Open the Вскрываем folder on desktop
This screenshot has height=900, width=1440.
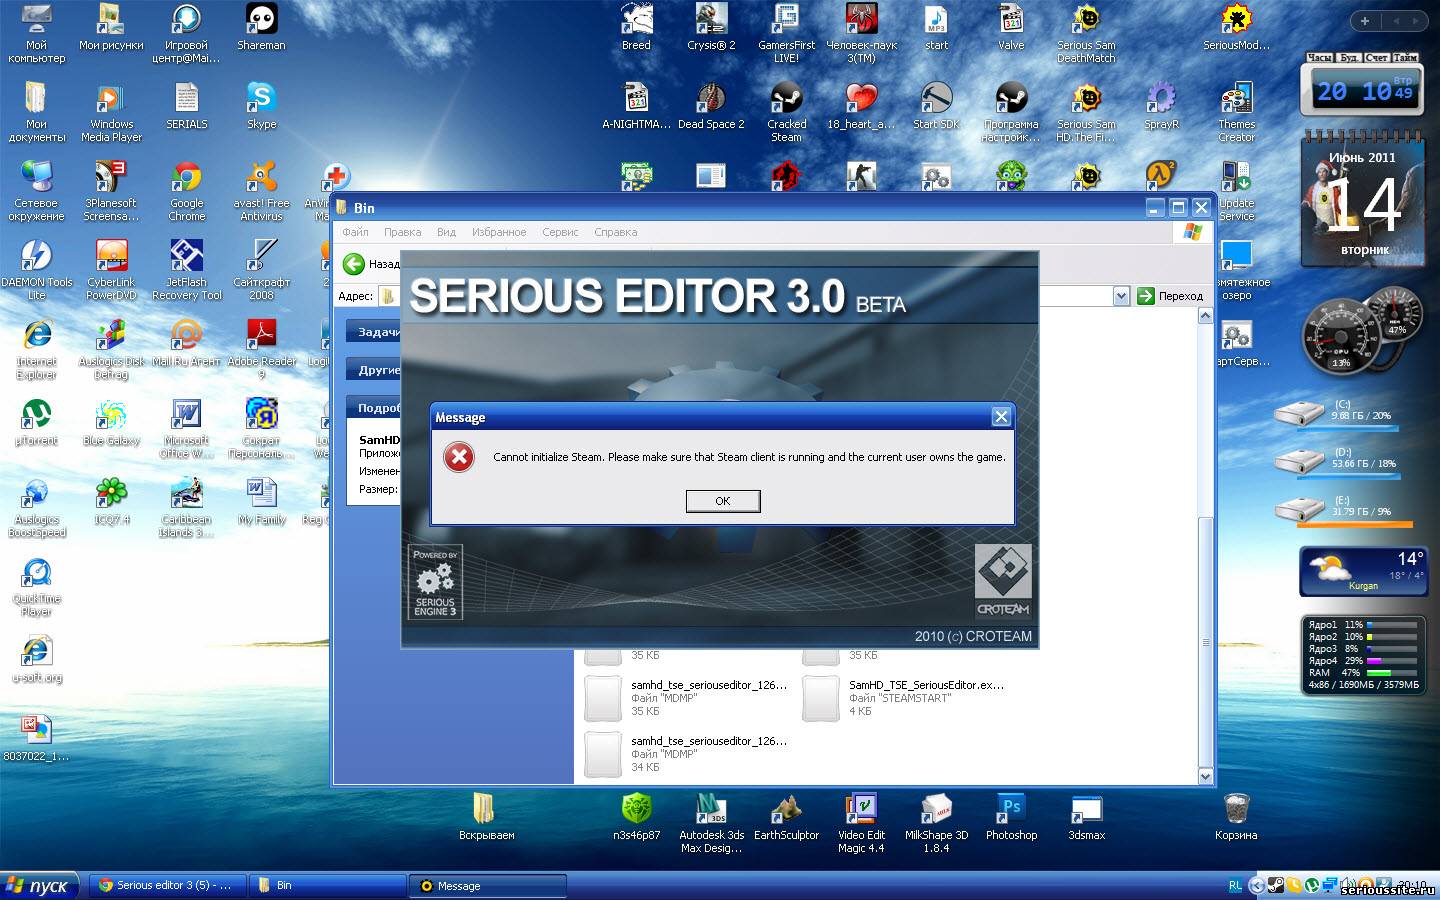click(486, 817)
